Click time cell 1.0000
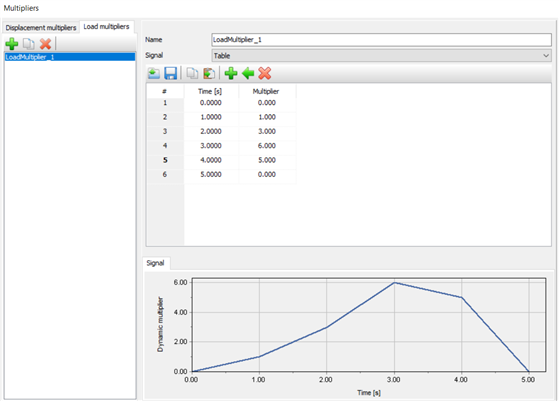 tap(211, 117)
